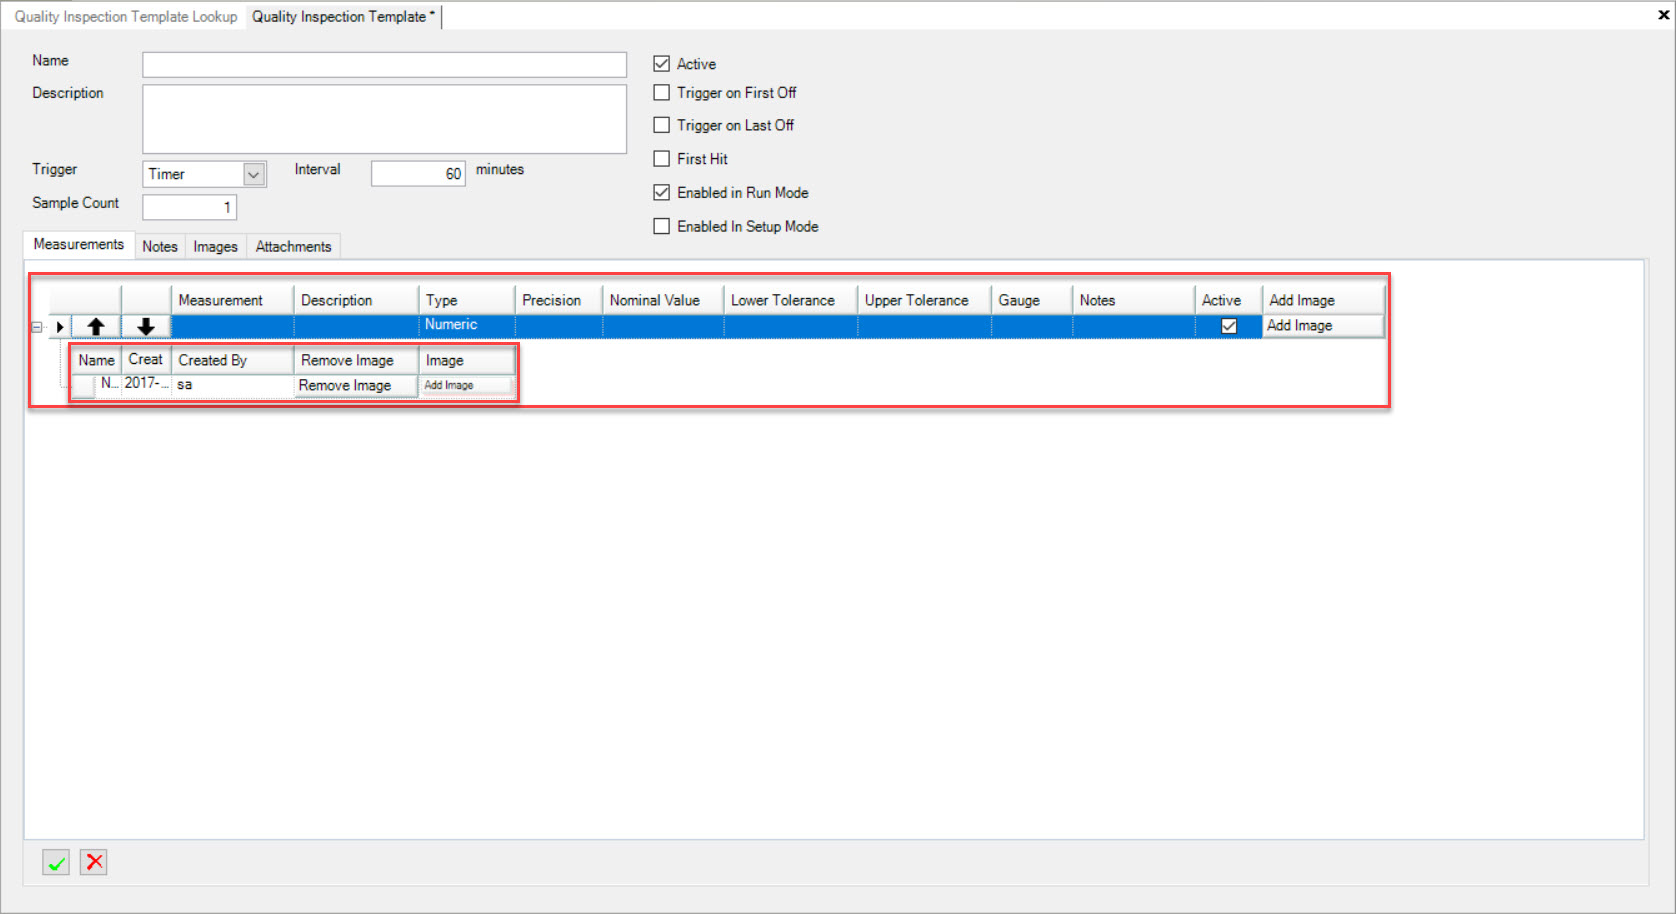Move measurement row up with arrow
The image size is (1676, 914).
[x=96, y=326]
